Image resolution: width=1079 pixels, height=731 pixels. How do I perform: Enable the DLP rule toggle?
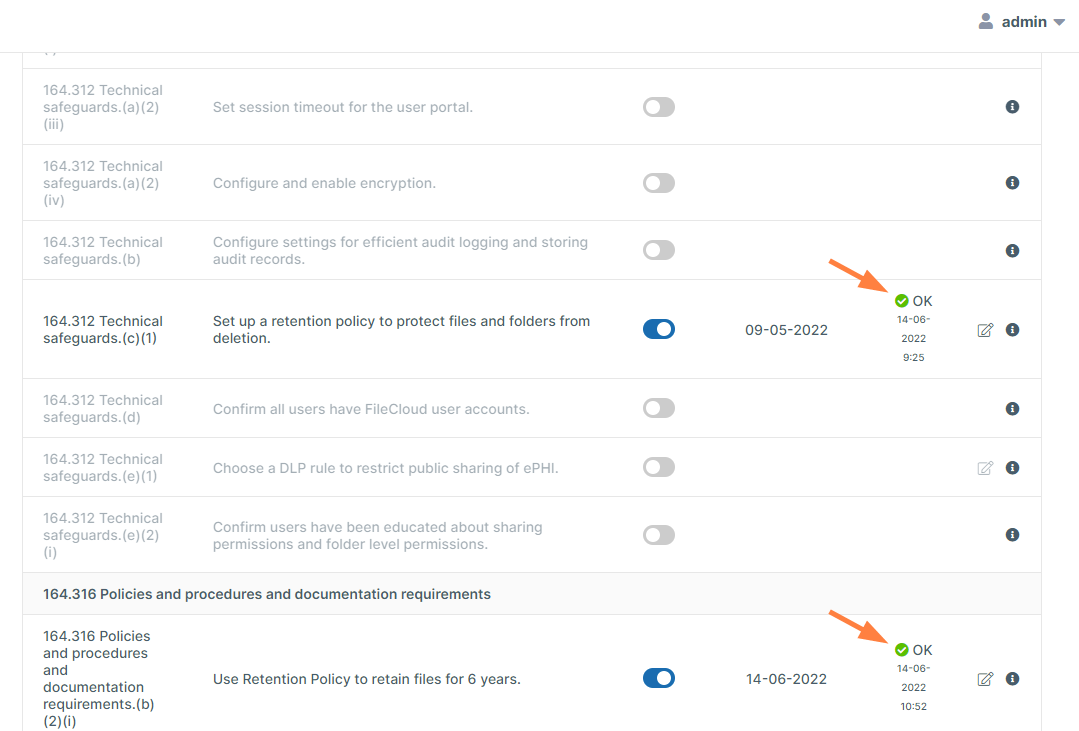click(659, 467)
